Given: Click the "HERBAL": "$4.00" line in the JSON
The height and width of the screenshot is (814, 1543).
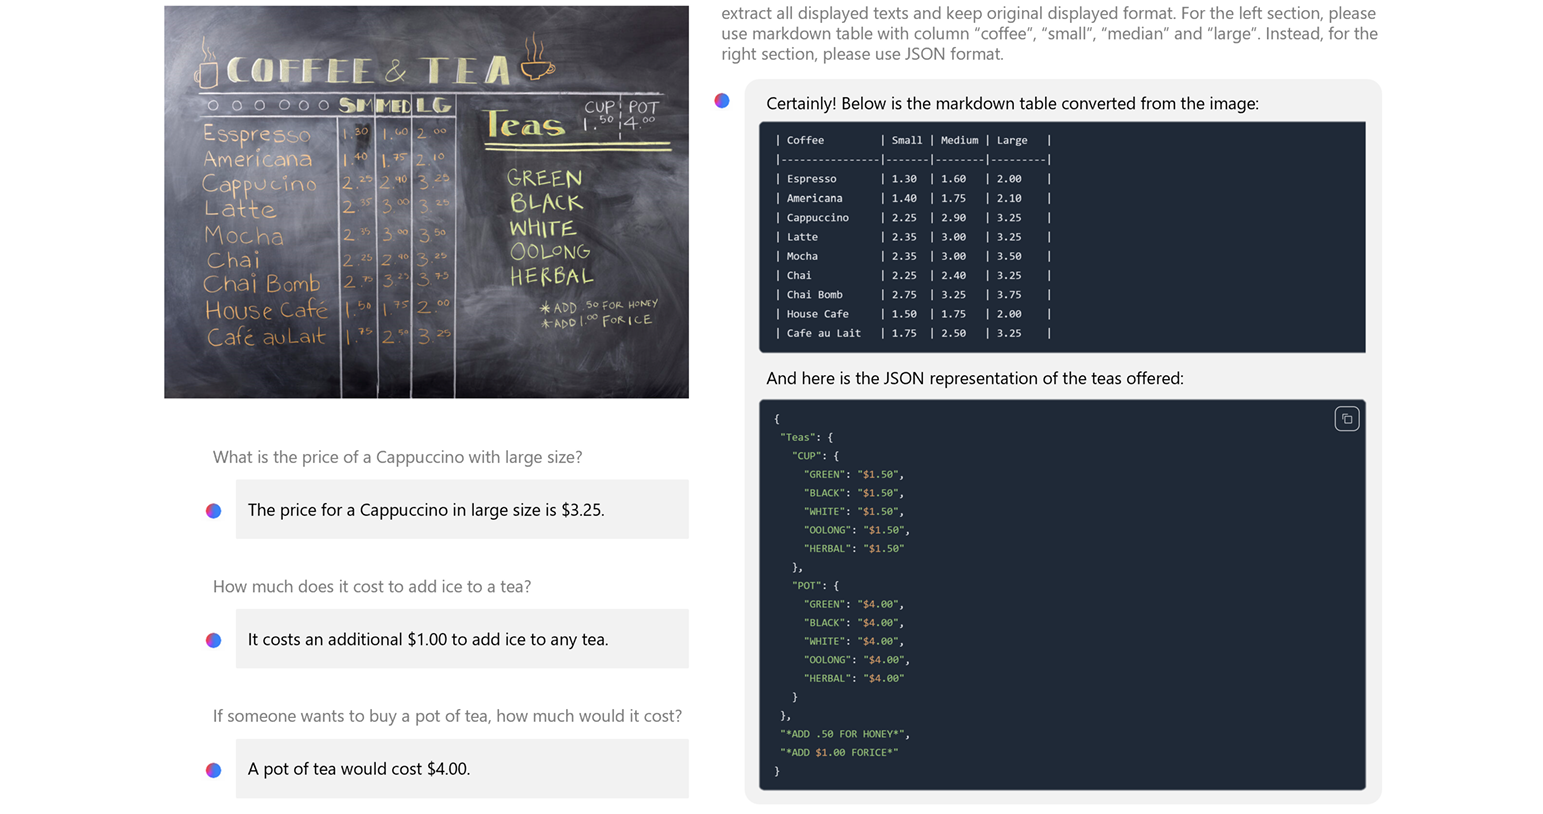Looking at the screenshot, I should tap(853, 678).
